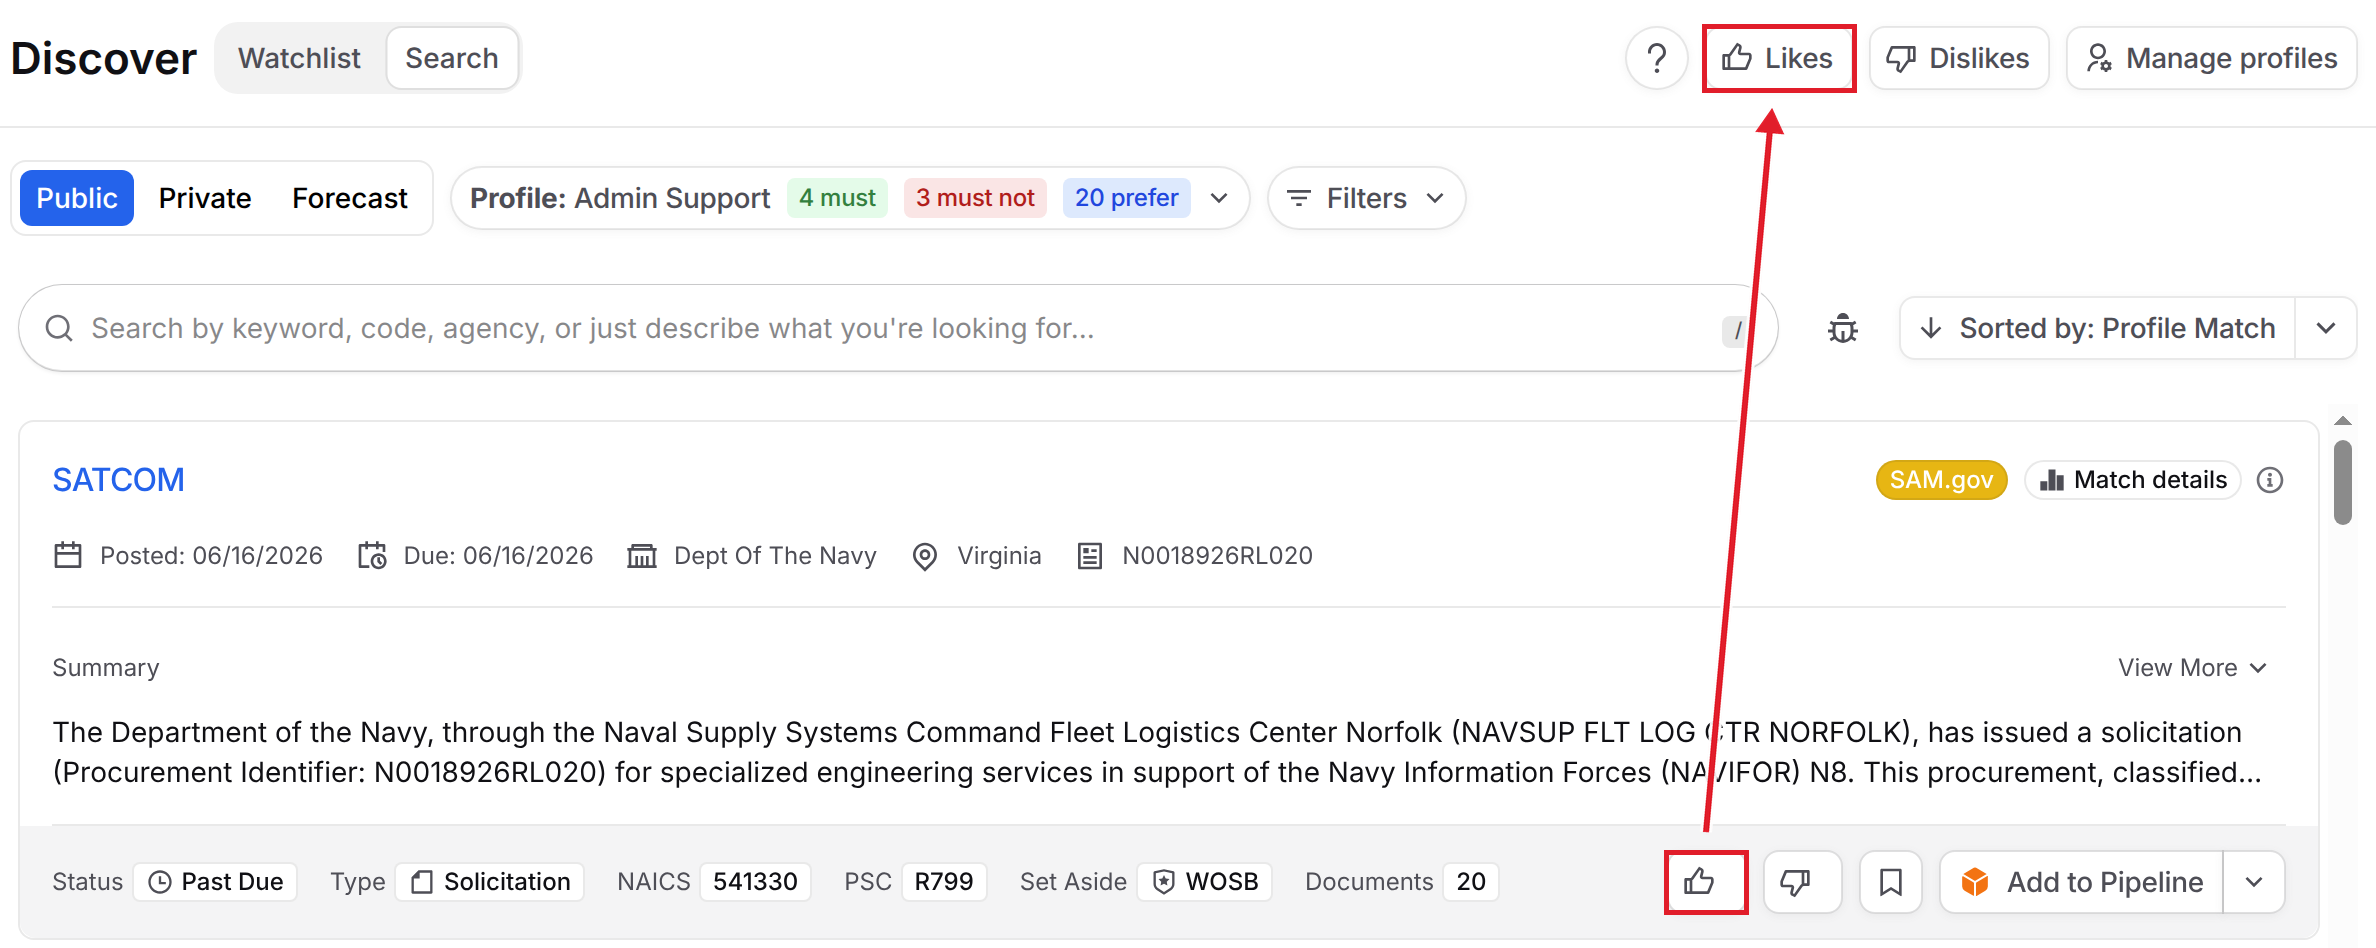Click the Past Due status tag
The width and height of the screenshot is (2376, 948).
[x=215, y=881]
